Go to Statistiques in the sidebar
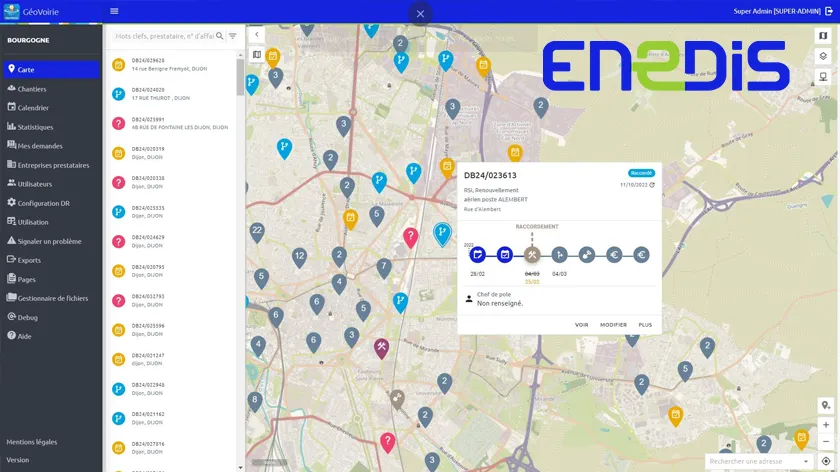This screenshot has width=840, height=472. (35, 127)
